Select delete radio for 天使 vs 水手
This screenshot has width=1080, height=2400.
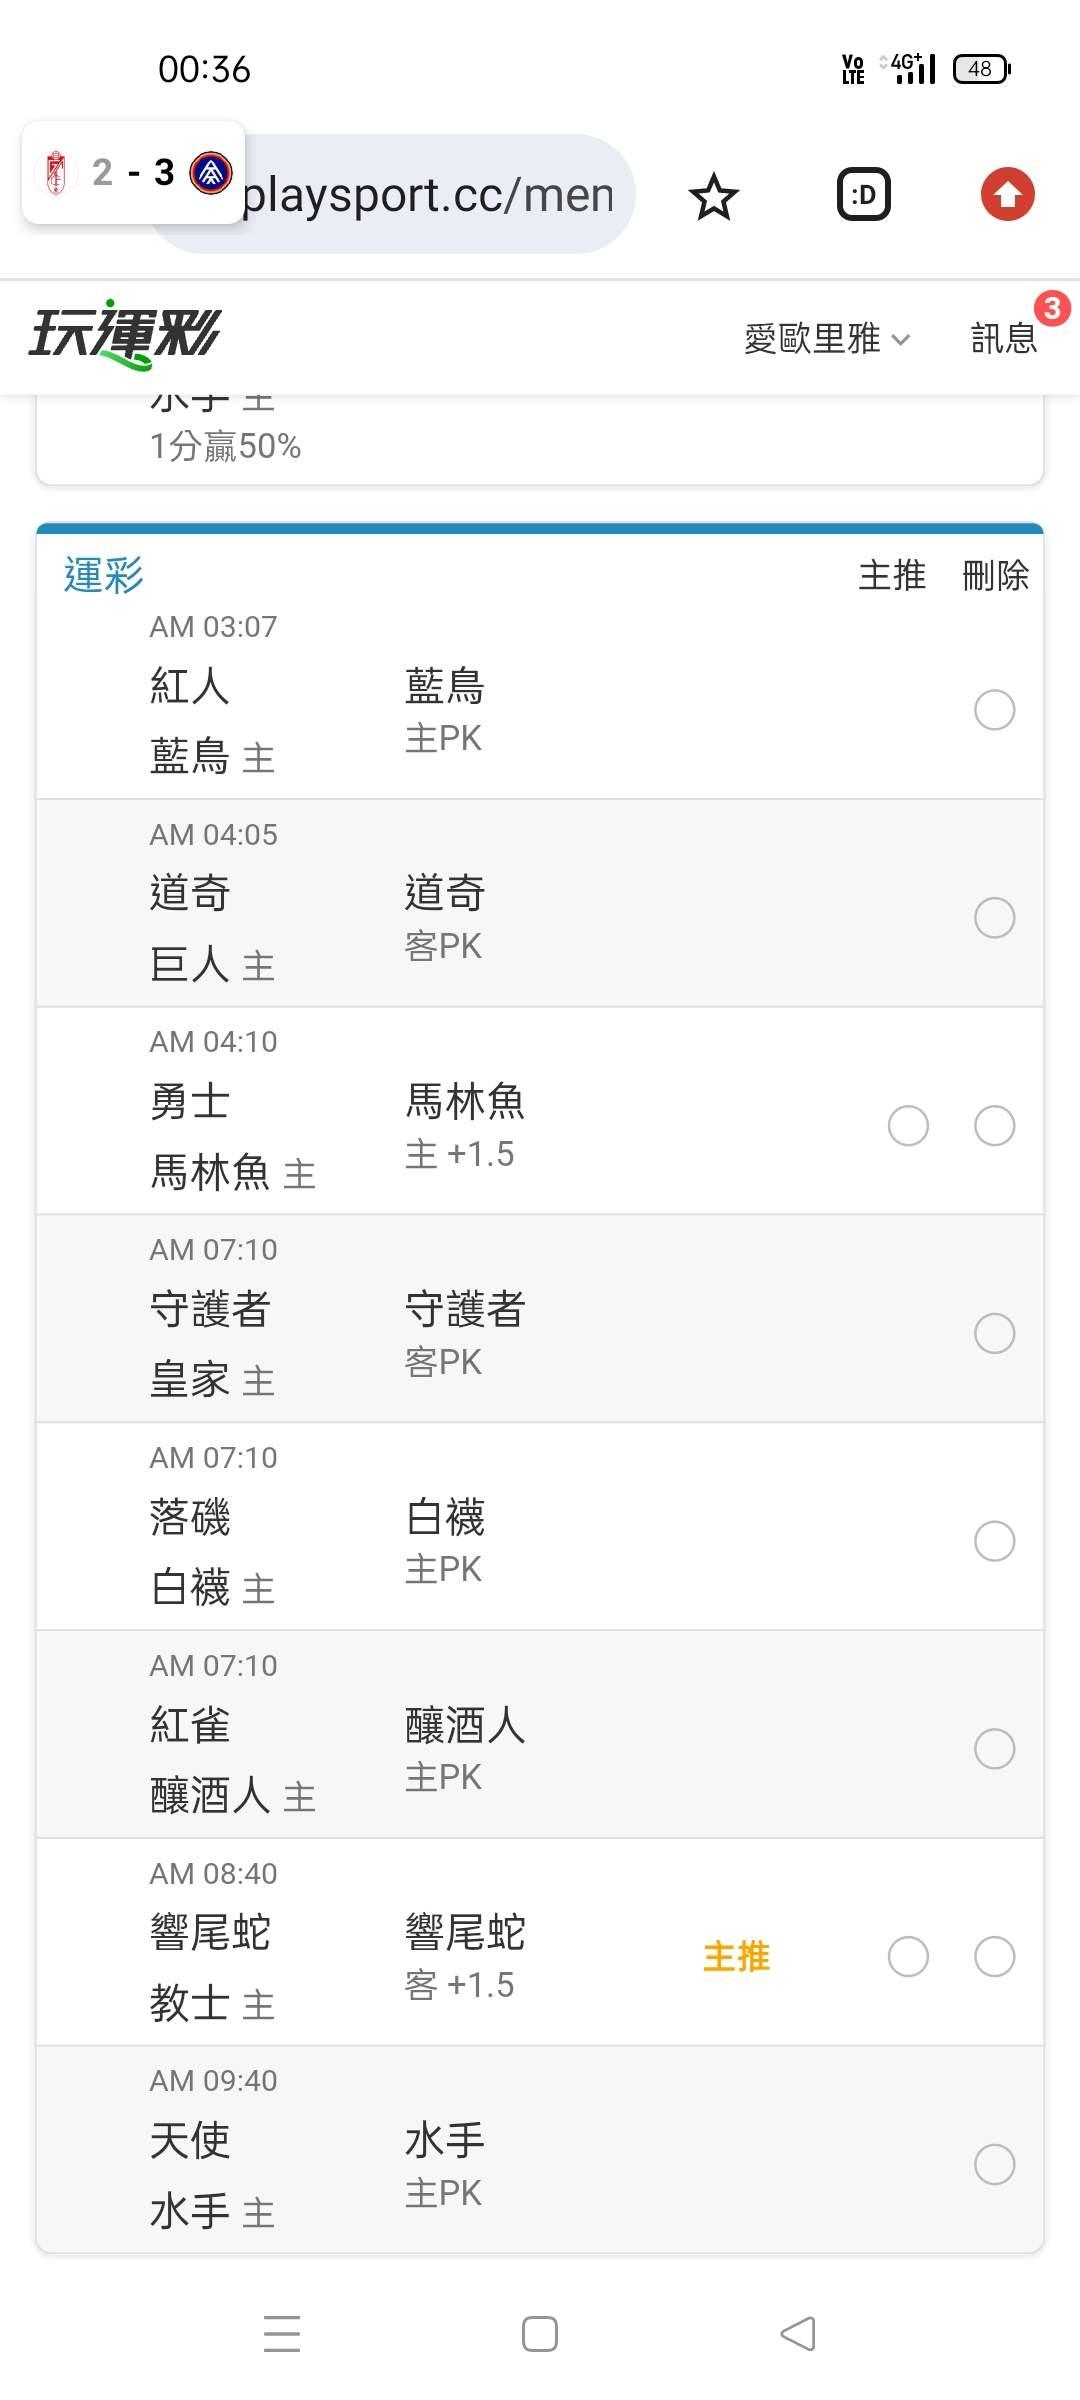click(994, 2164)
